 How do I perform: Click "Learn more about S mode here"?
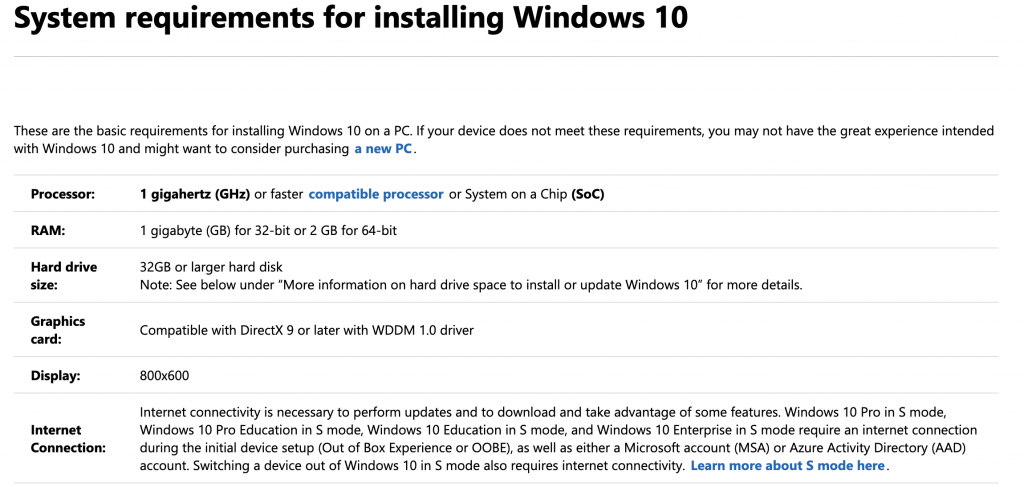tap(787, 466)
